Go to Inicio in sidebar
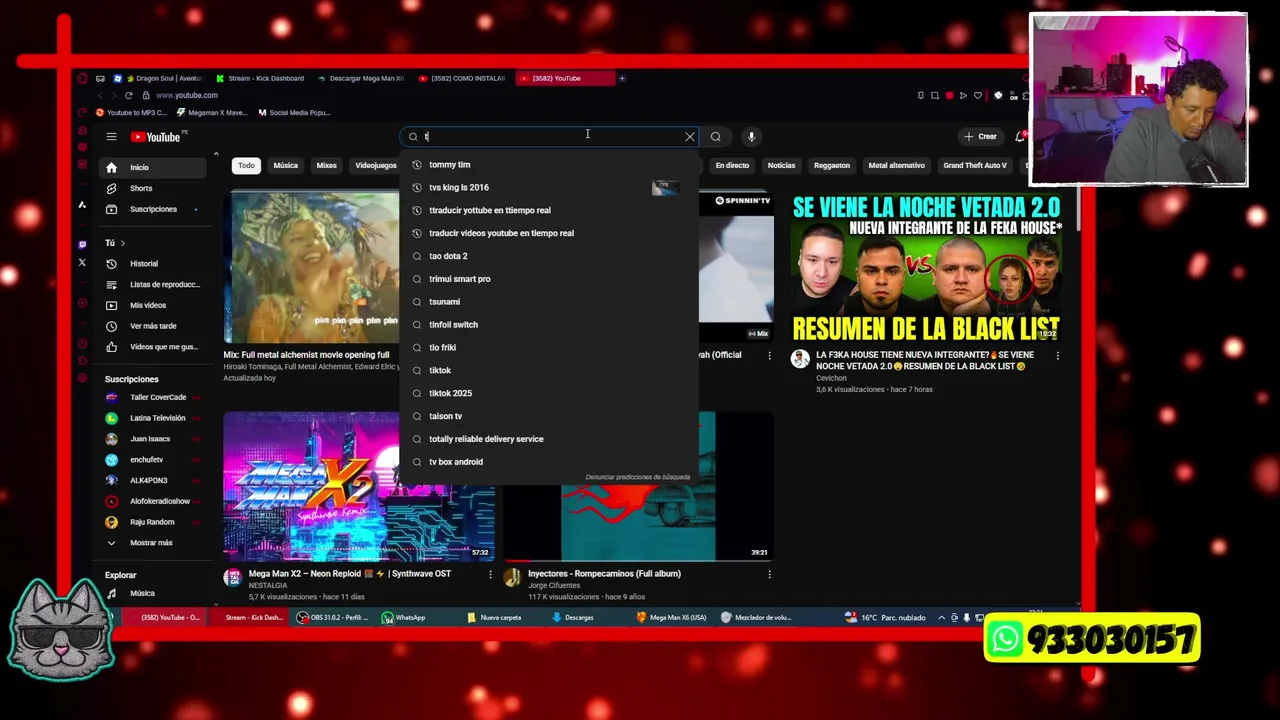The width and height of the screenshot is (1280, 720). (x=150, y=167)
